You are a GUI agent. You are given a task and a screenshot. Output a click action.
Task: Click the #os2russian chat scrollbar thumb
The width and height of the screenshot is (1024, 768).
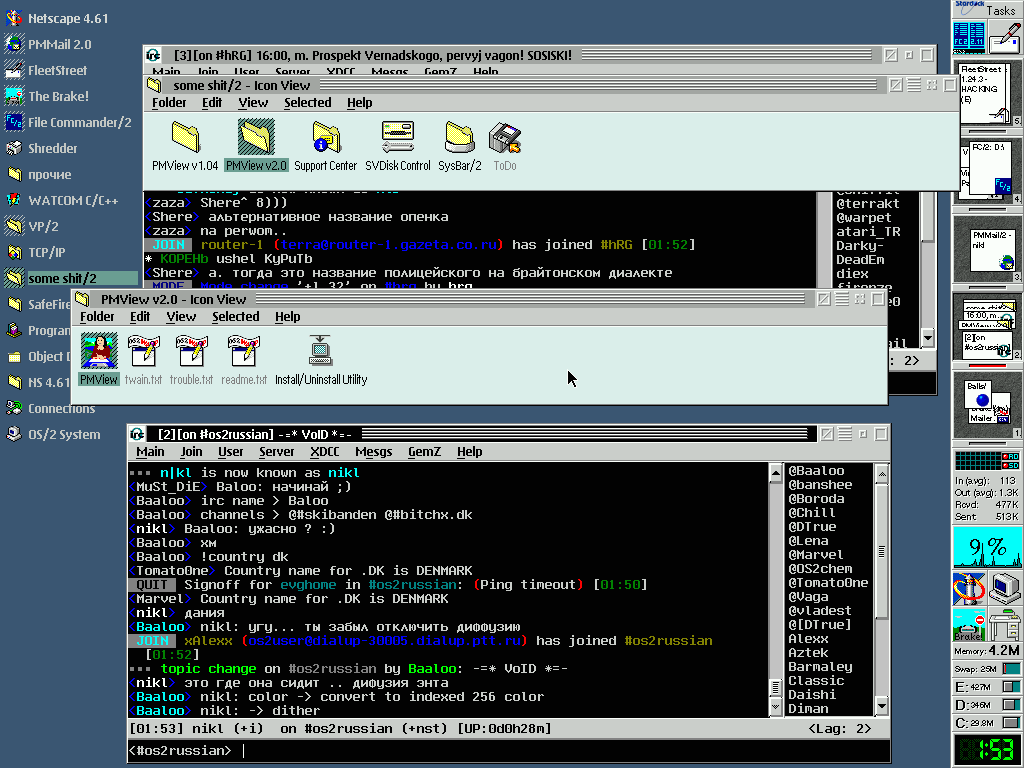click(x=776, y=688)
